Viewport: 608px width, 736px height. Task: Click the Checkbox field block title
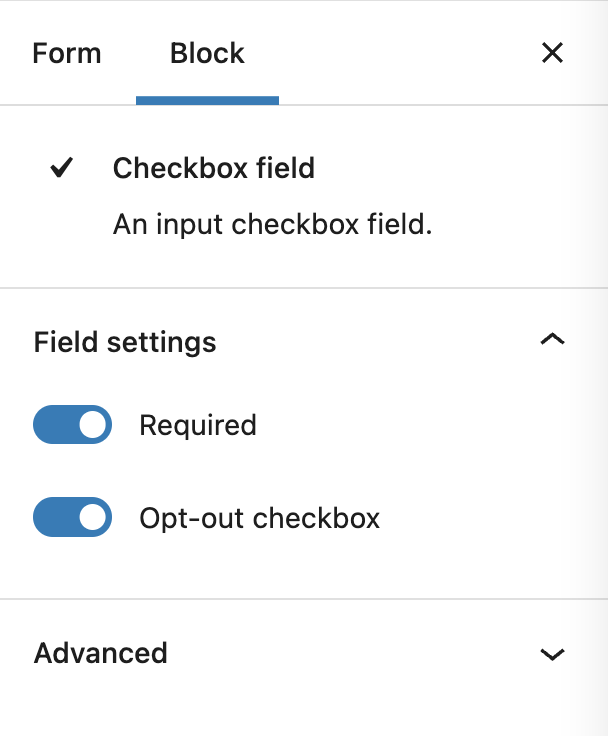[x=214, y=168]
